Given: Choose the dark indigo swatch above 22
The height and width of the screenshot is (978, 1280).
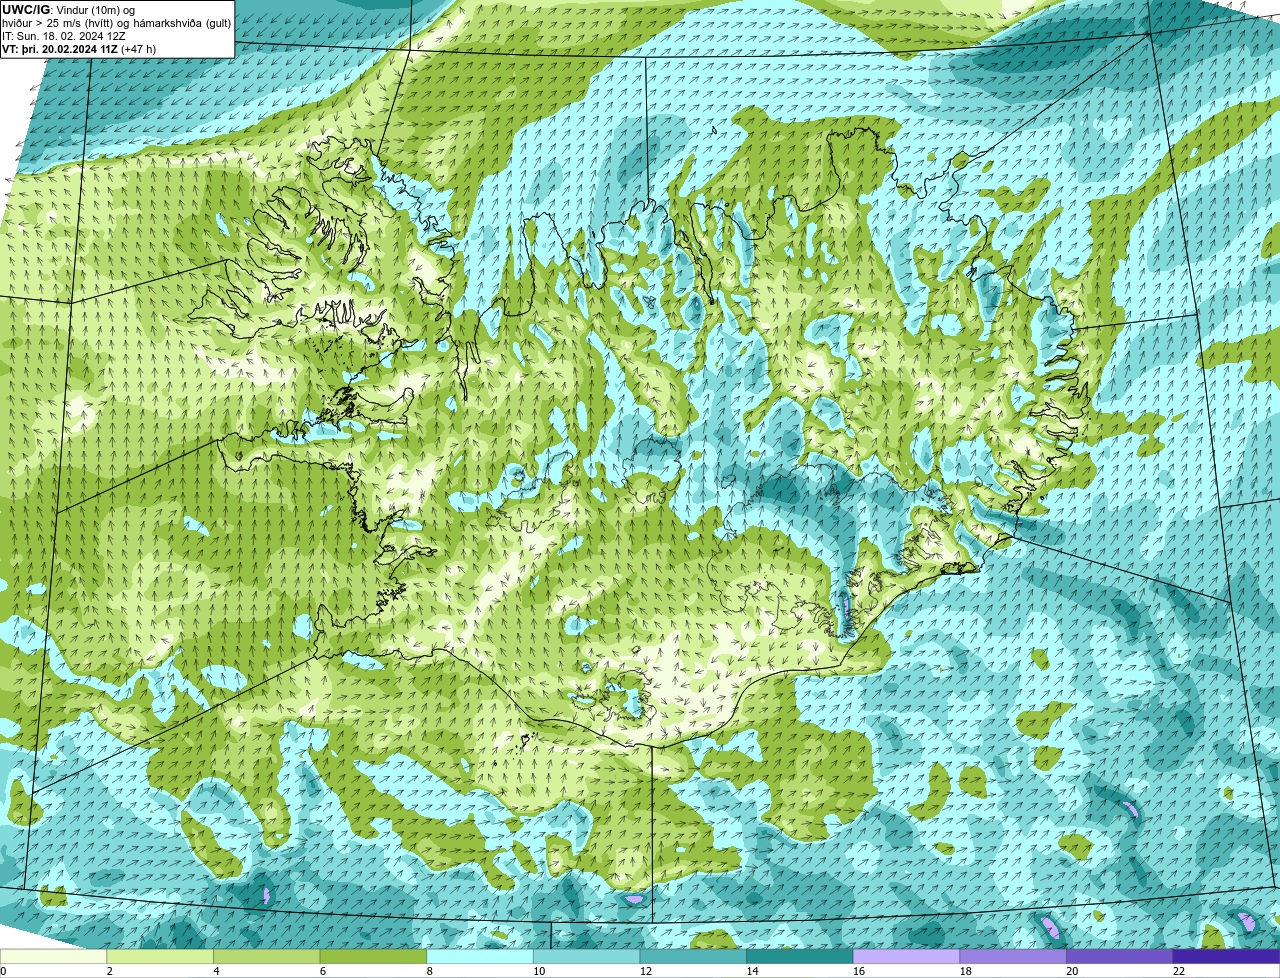Looking at the screenshot, I should tap(1227, 957).
